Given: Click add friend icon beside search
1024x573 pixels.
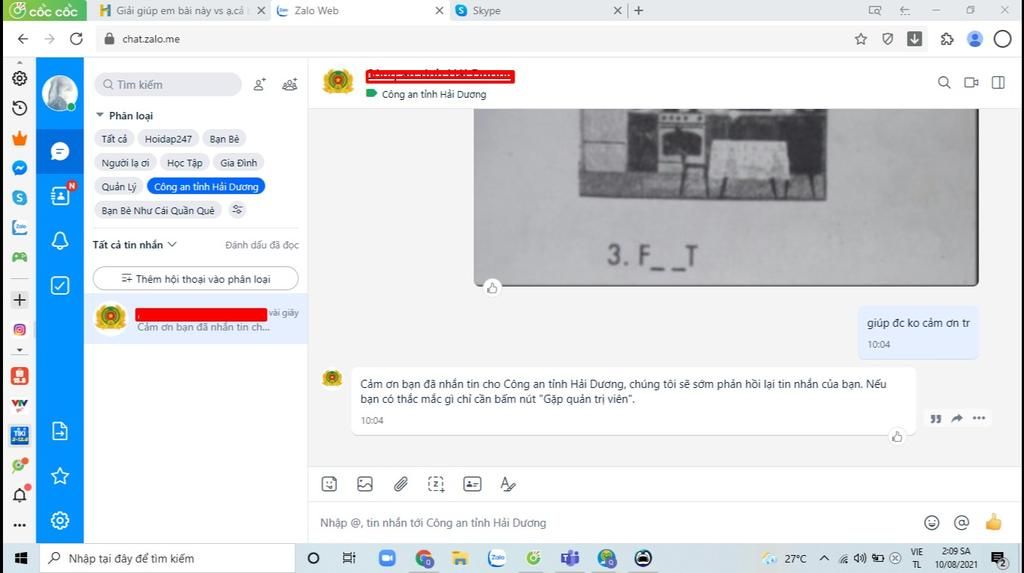Looking at the screenshot, I should click(259, 84).
